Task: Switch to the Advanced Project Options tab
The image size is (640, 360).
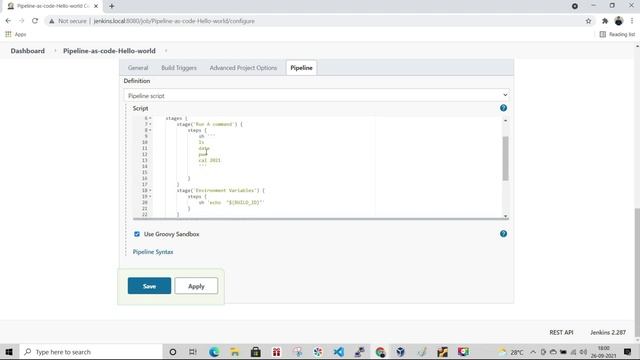Action: point(243,68)
